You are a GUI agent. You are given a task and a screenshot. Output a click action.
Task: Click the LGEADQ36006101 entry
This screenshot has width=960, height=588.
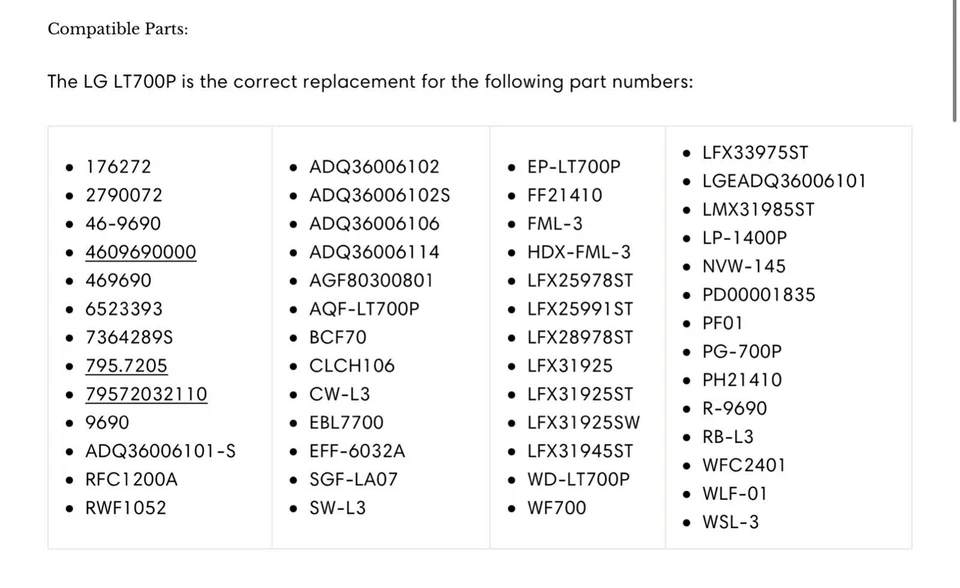tap(784, 181)
